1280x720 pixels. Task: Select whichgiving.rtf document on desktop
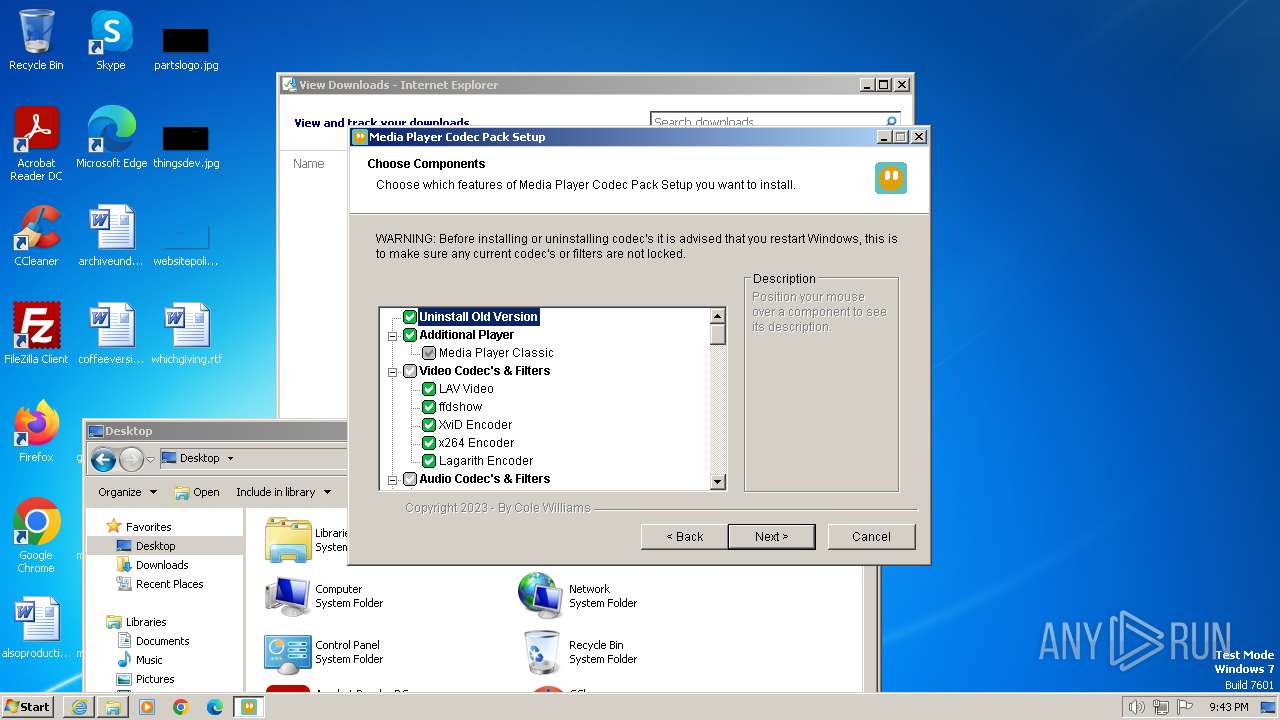point(186,333)
